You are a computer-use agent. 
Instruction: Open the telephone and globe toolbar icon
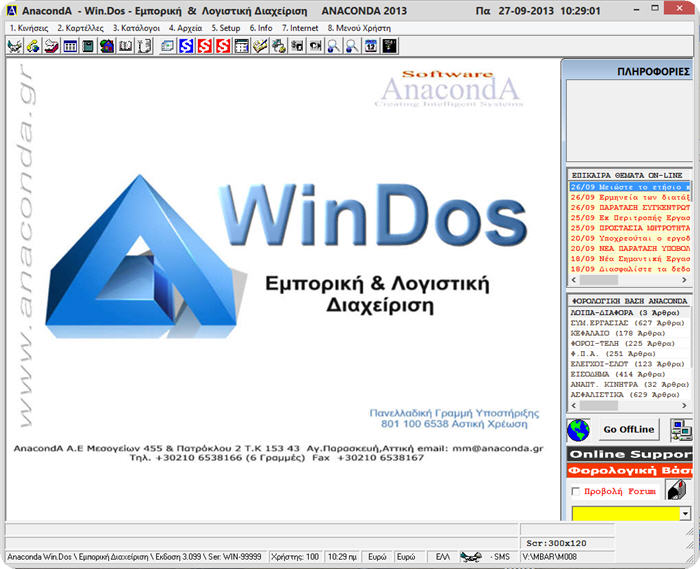(x=33, y=46)
